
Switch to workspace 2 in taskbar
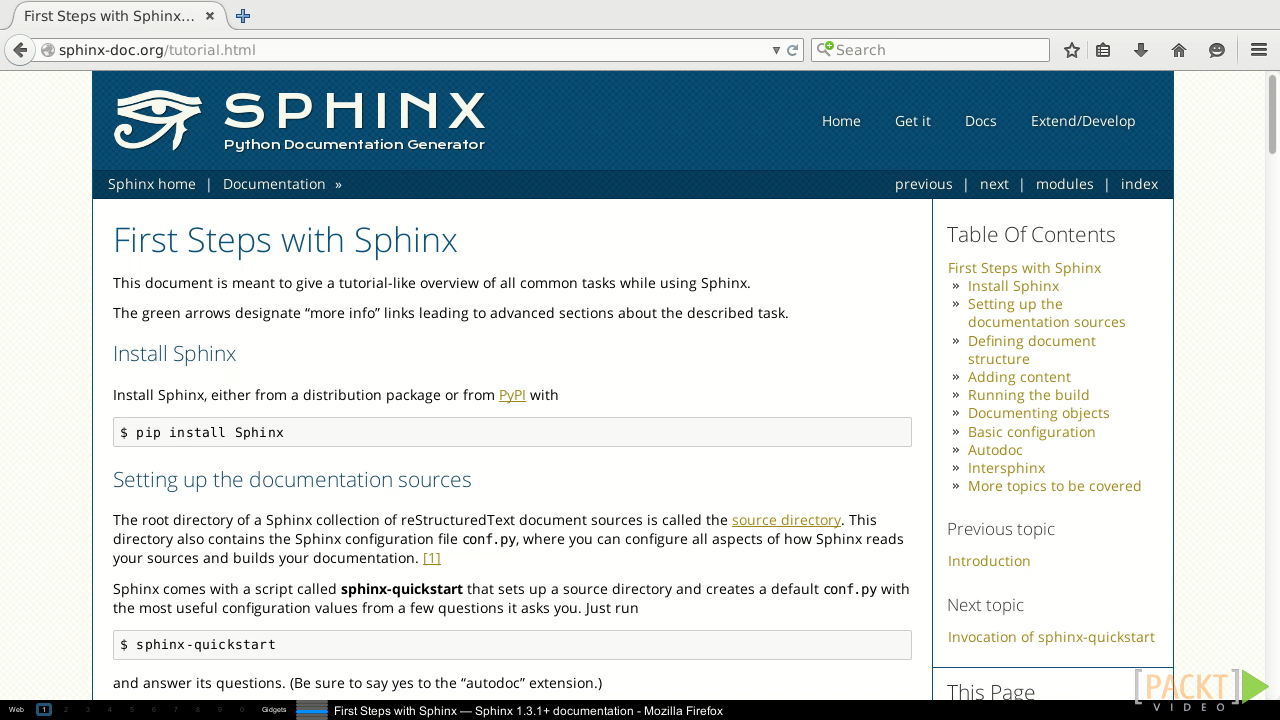pos(65,710)
